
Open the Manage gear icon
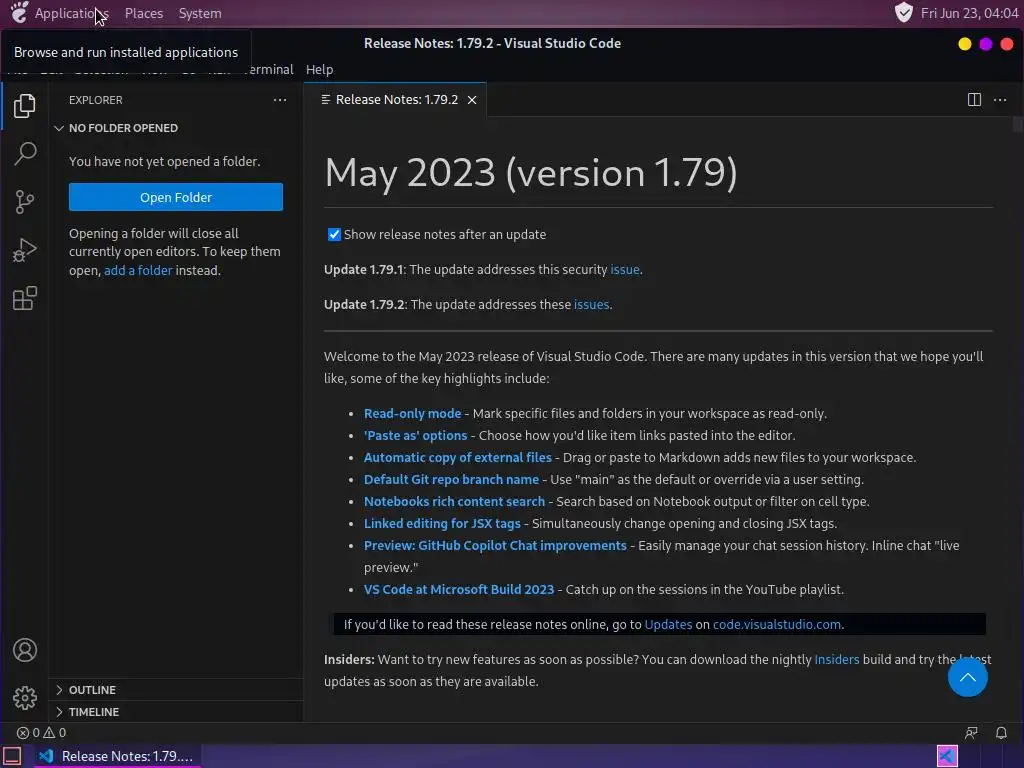coord(24,697)
